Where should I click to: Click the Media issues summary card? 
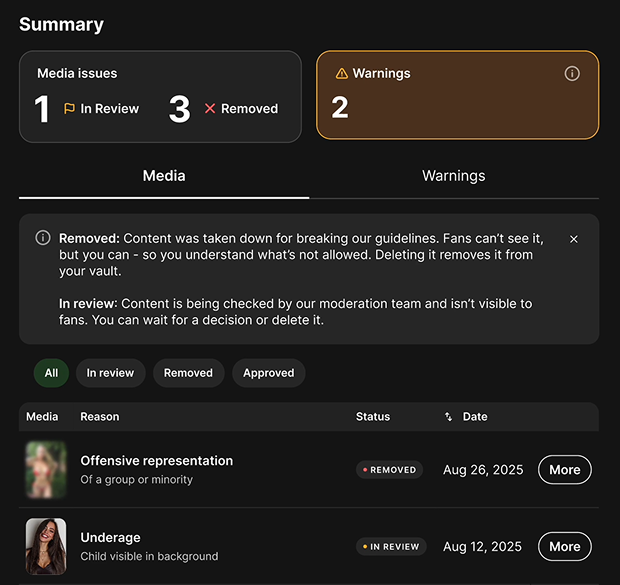click(x=160, y=97)
